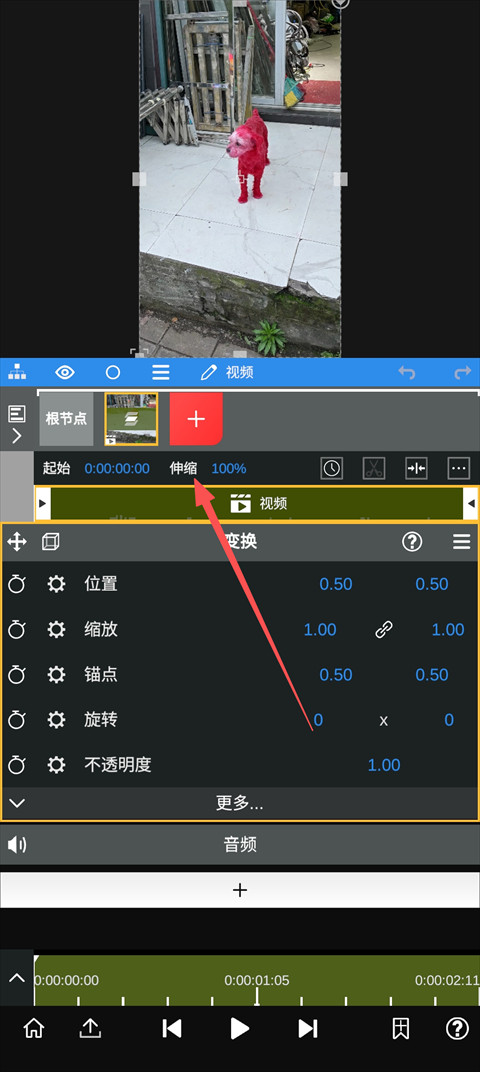Toggle keyframe stopwatch for 位置
Screen dimensions: 480x1072
point(17,584)
